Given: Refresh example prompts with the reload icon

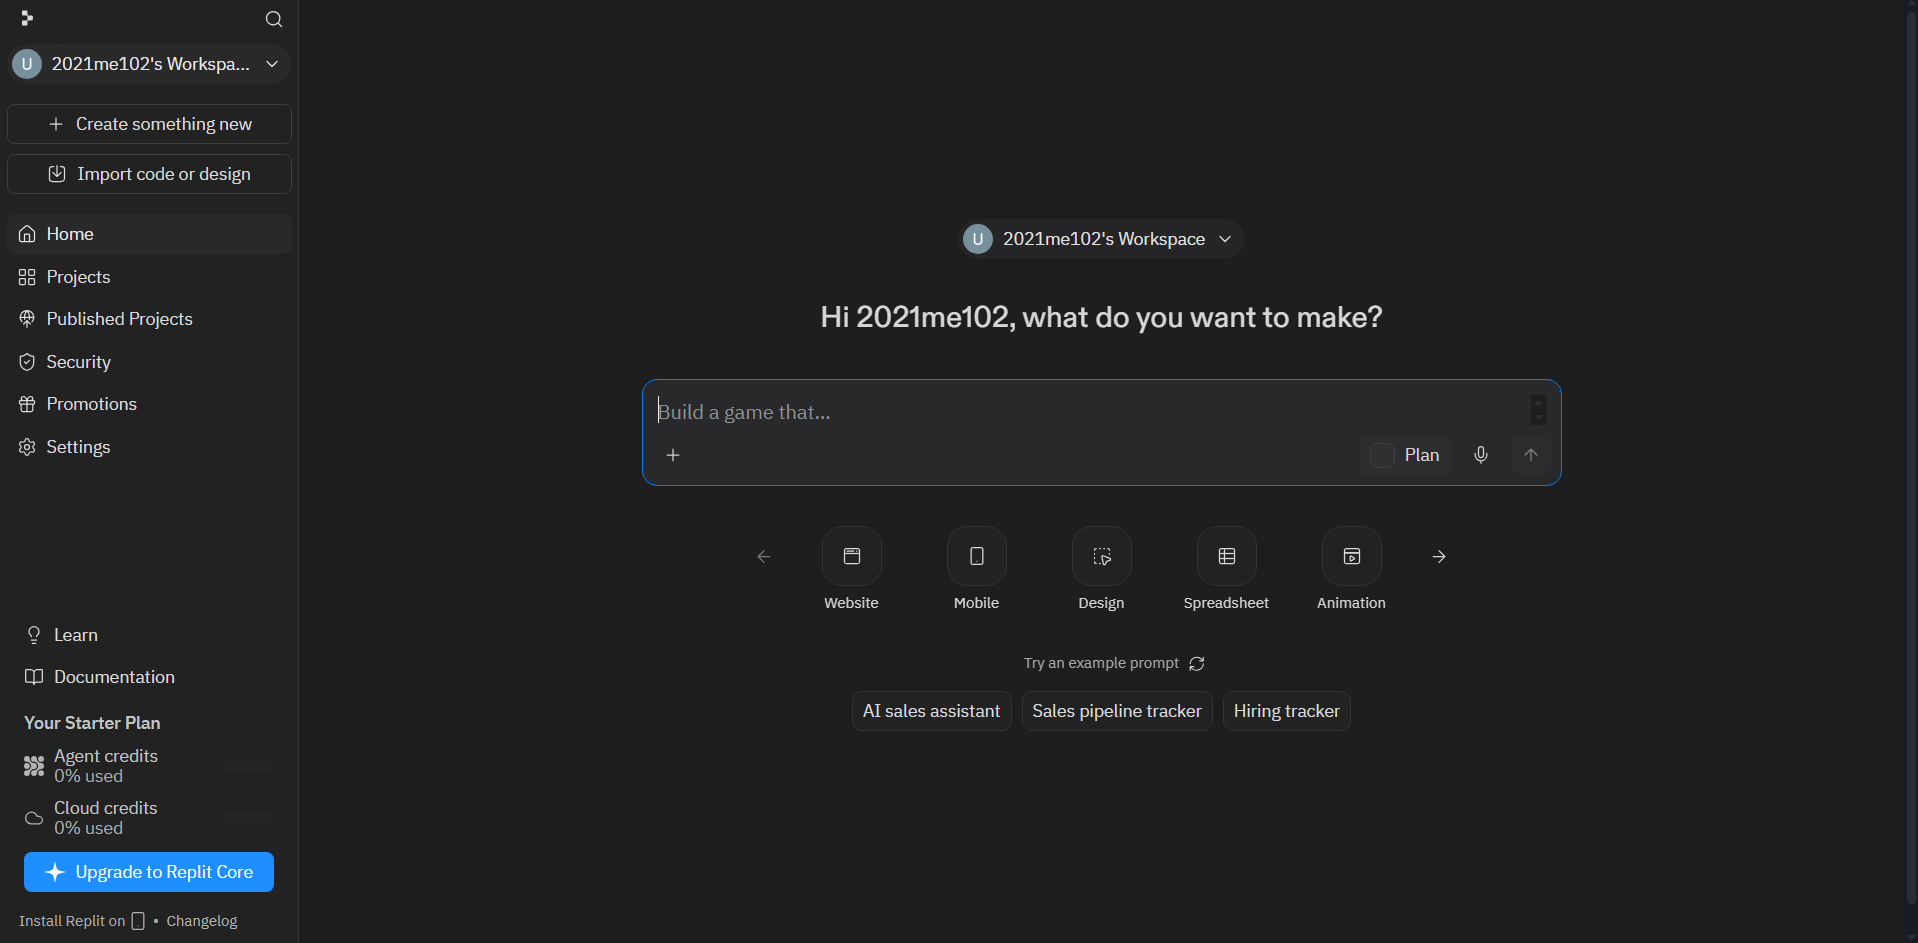Looking at the screenshot, I should coord(1197,664).
